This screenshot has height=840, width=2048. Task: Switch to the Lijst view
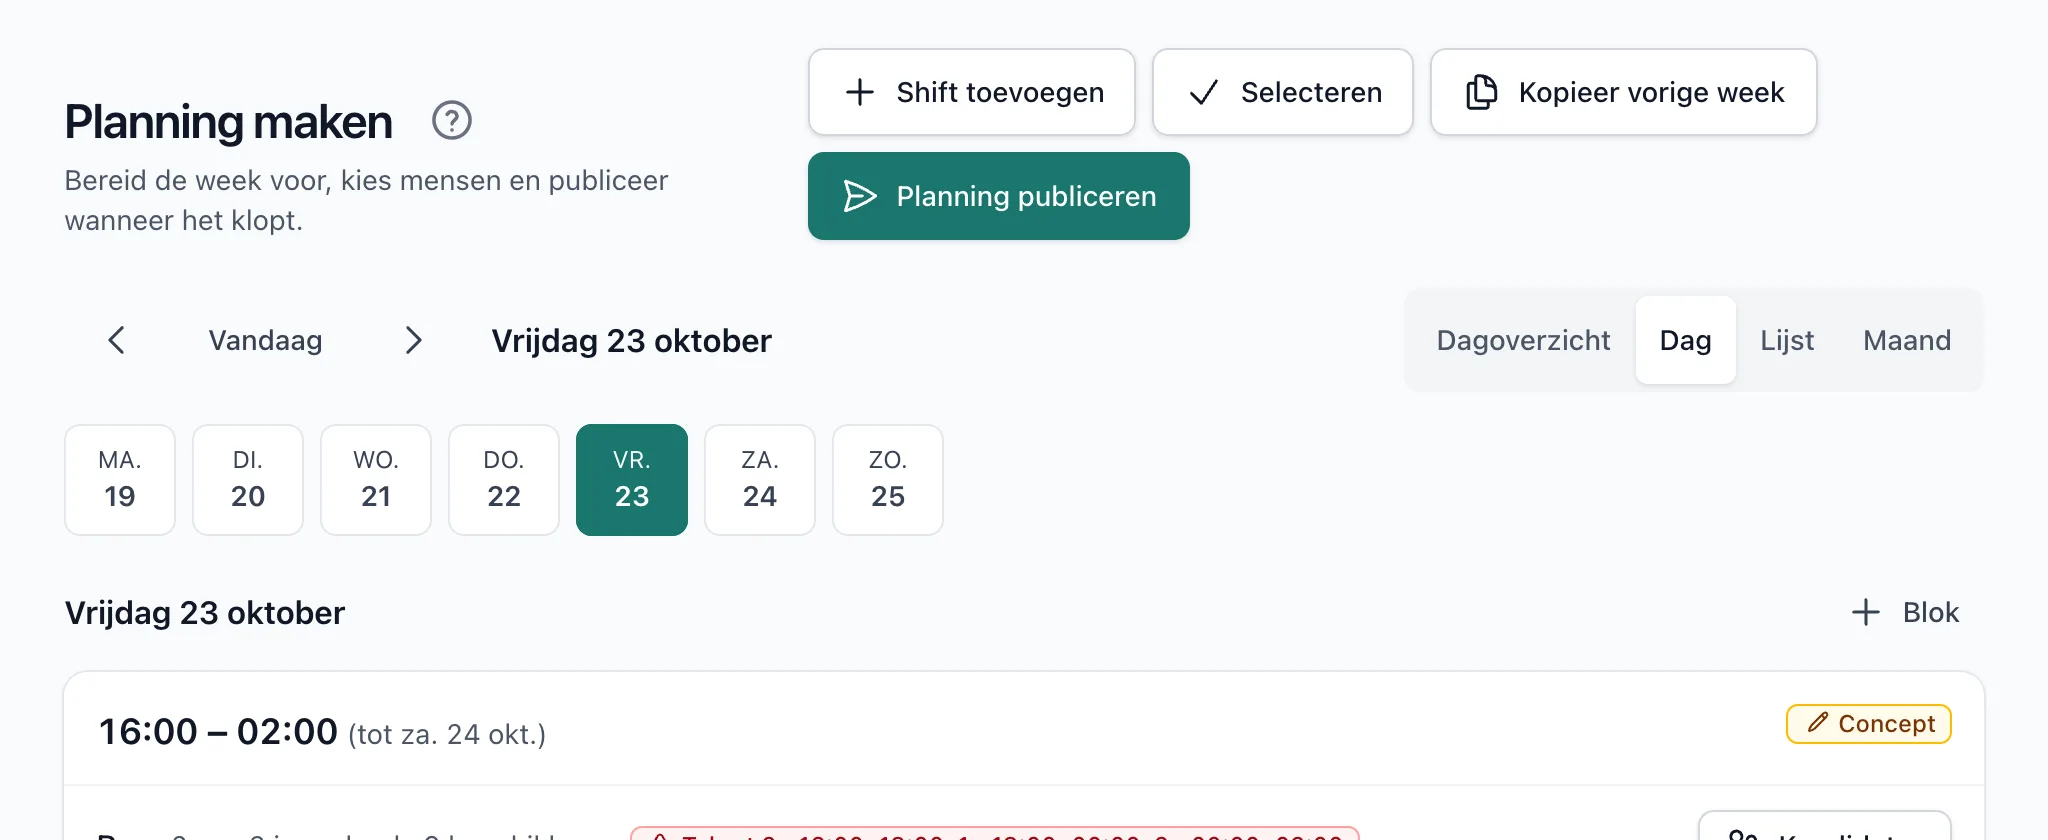(x=1787, y=340)
